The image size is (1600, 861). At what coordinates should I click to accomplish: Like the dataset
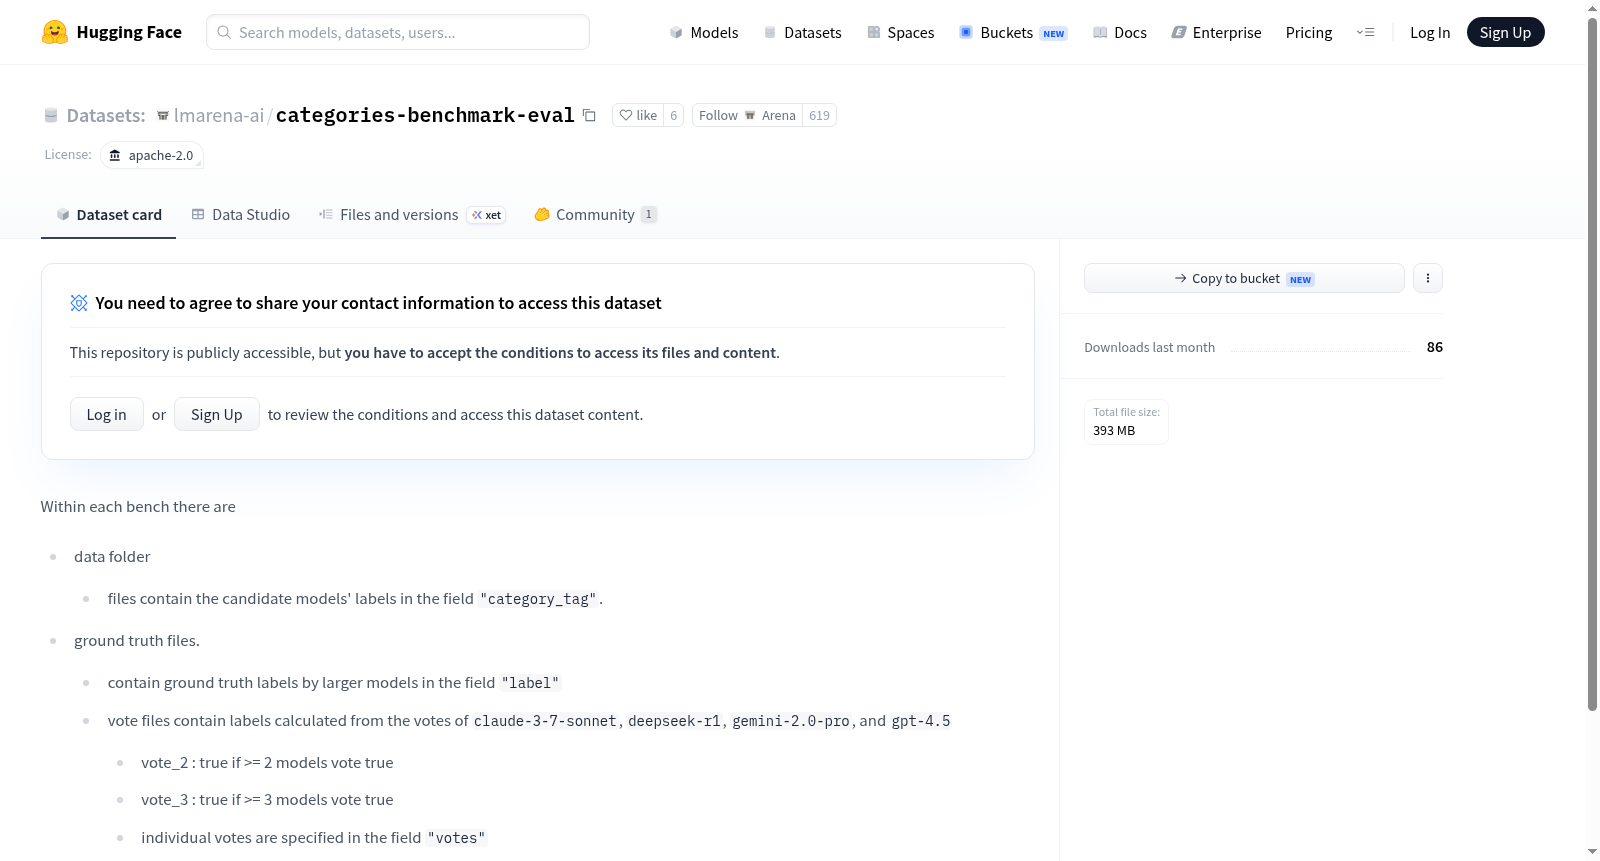click(x=638, y=115)
